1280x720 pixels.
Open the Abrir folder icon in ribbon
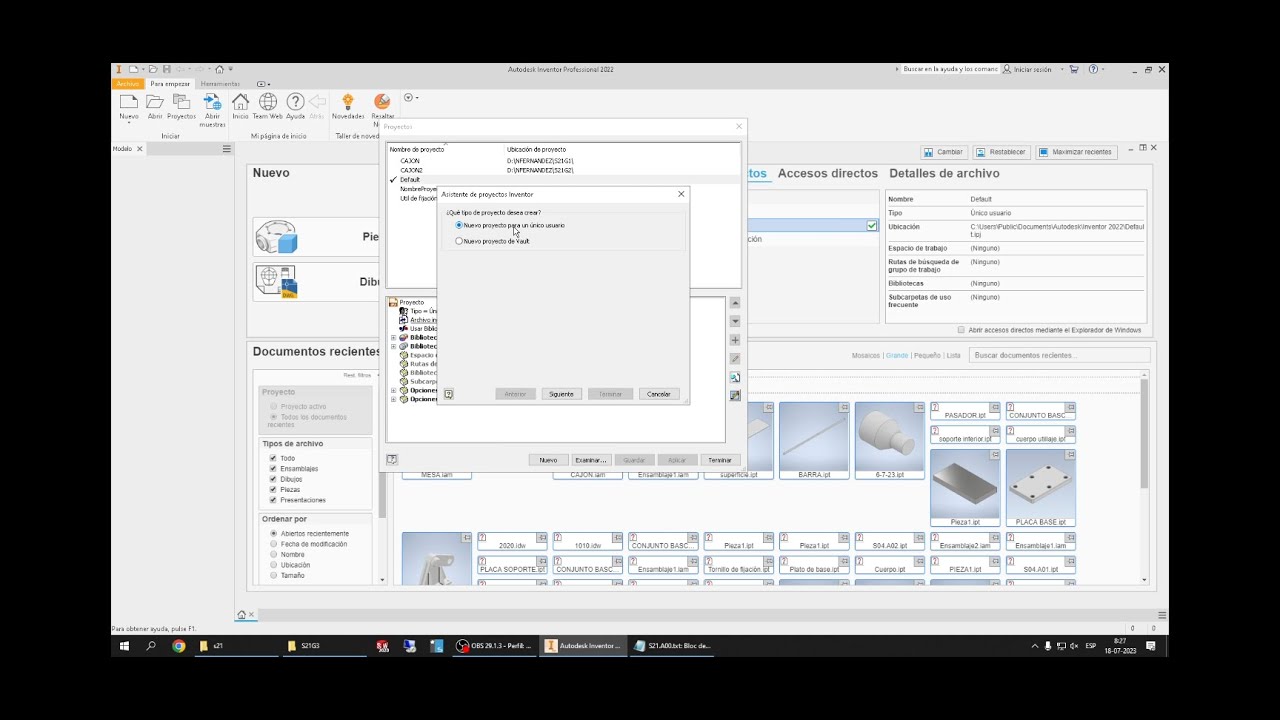(155, 102)
